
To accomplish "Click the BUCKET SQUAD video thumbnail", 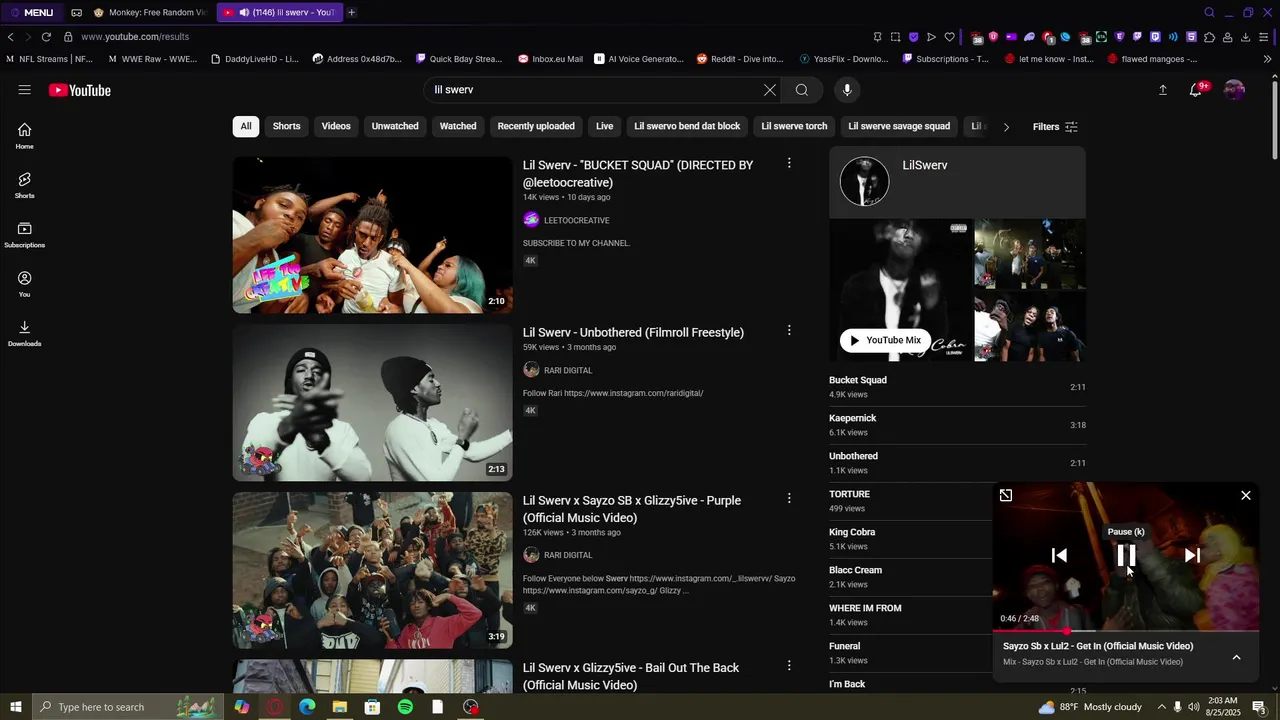I will 373,235.
